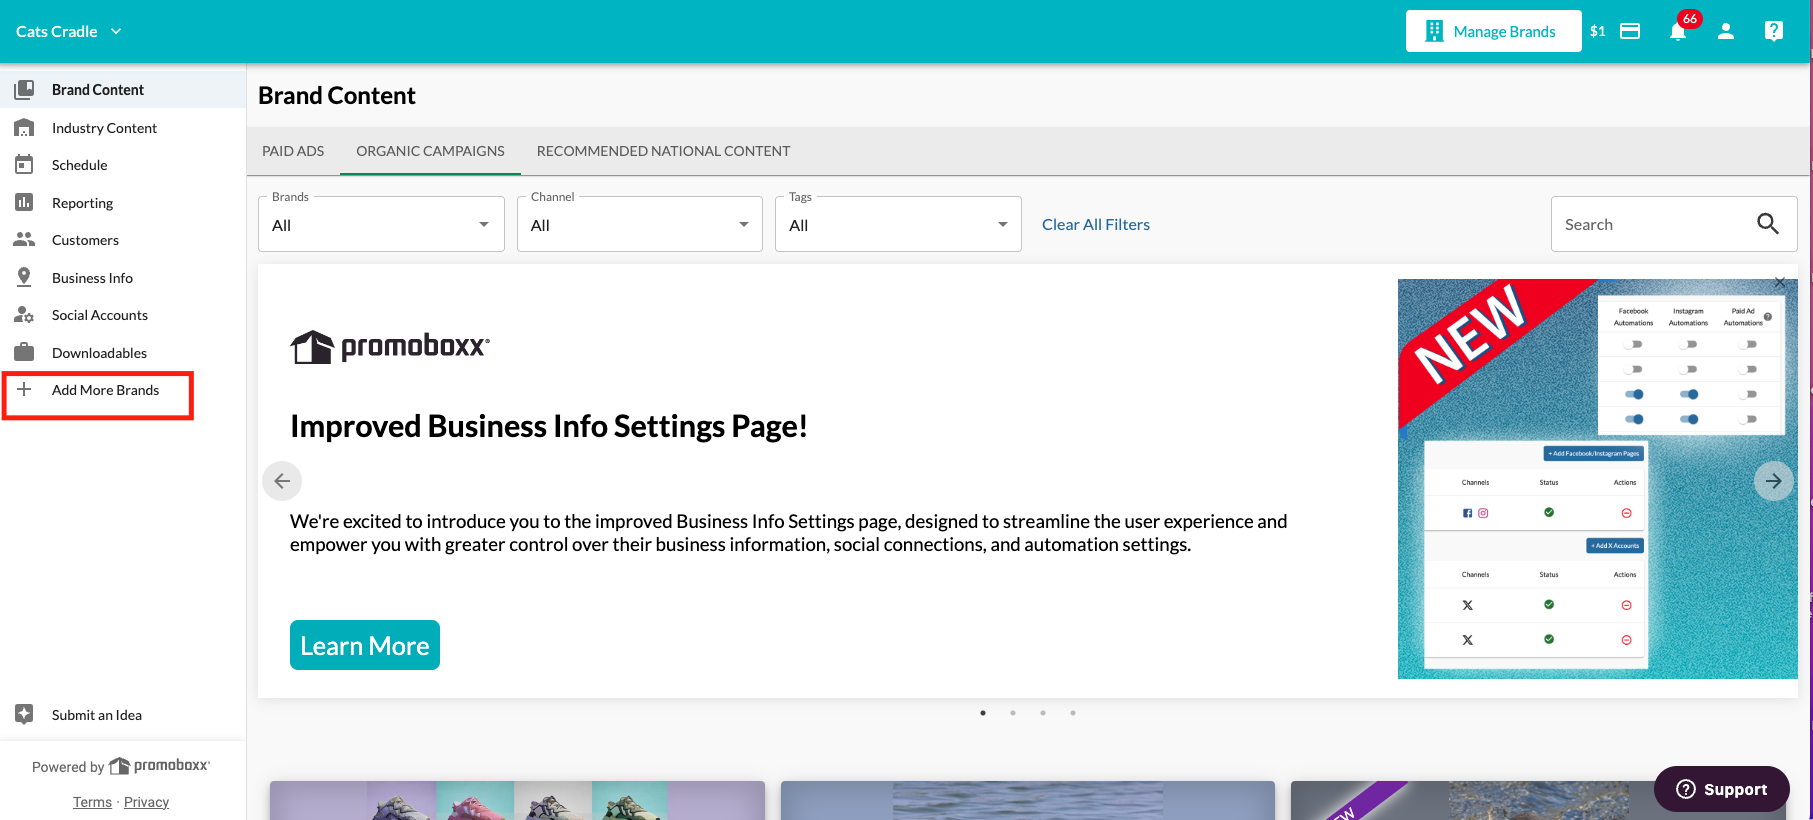
Task: Open the billing credit card icon
Action: click(1630, 32)
